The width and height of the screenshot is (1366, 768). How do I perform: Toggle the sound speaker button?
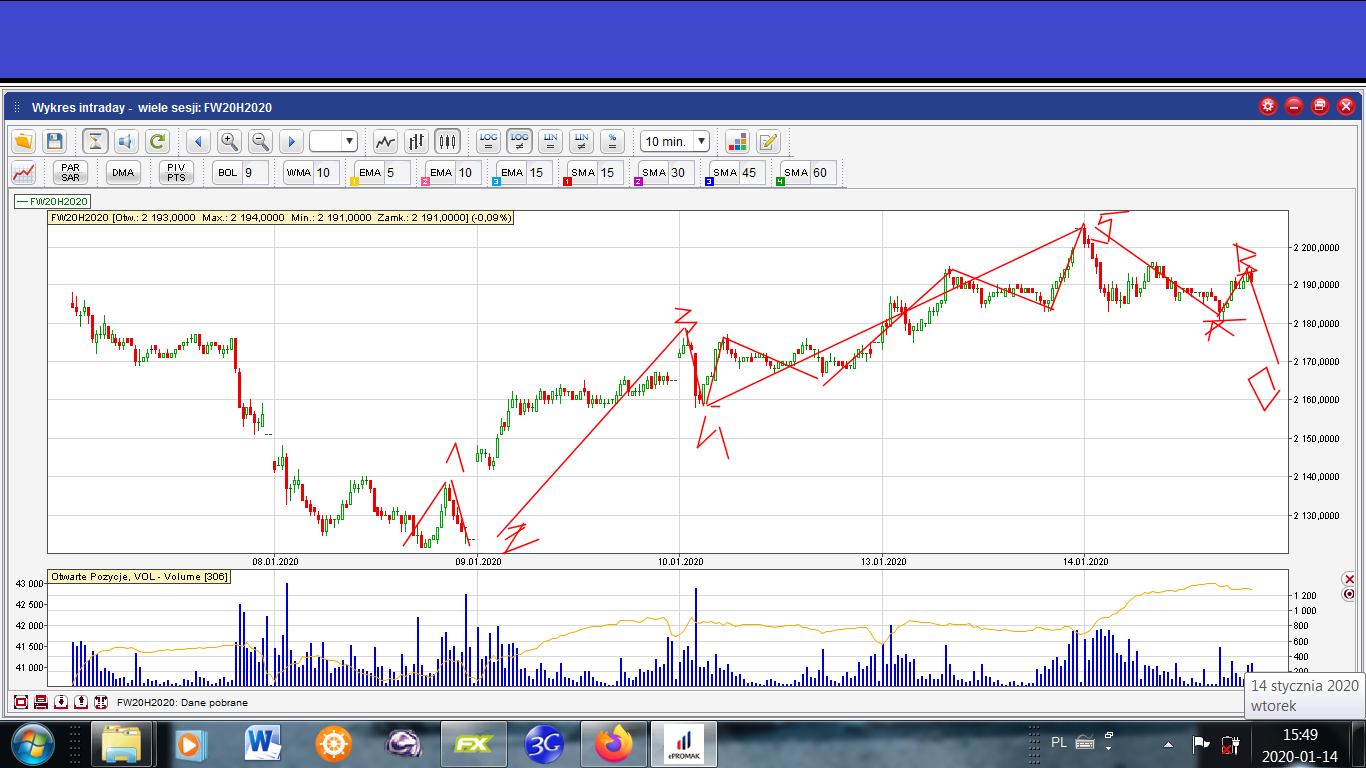click(x=126, y=141)
